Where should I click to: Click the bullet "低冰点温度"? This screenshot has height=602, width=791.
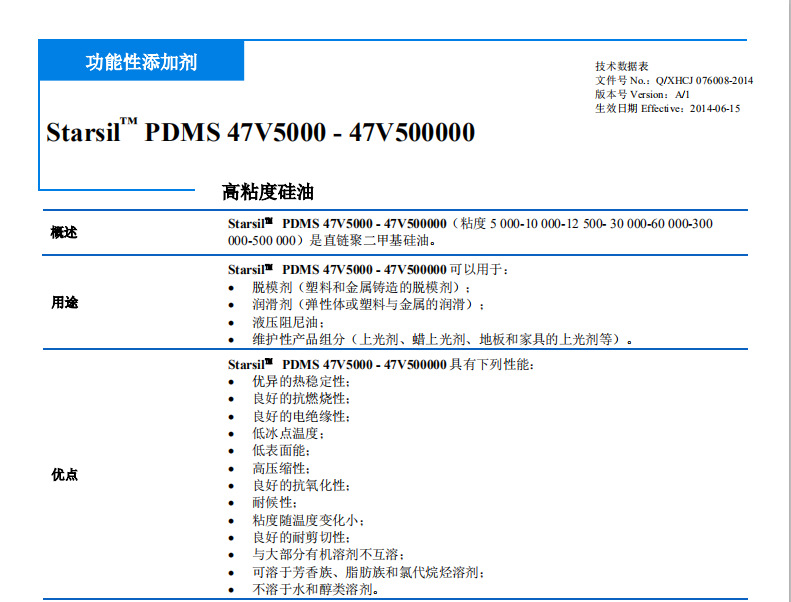288,433
